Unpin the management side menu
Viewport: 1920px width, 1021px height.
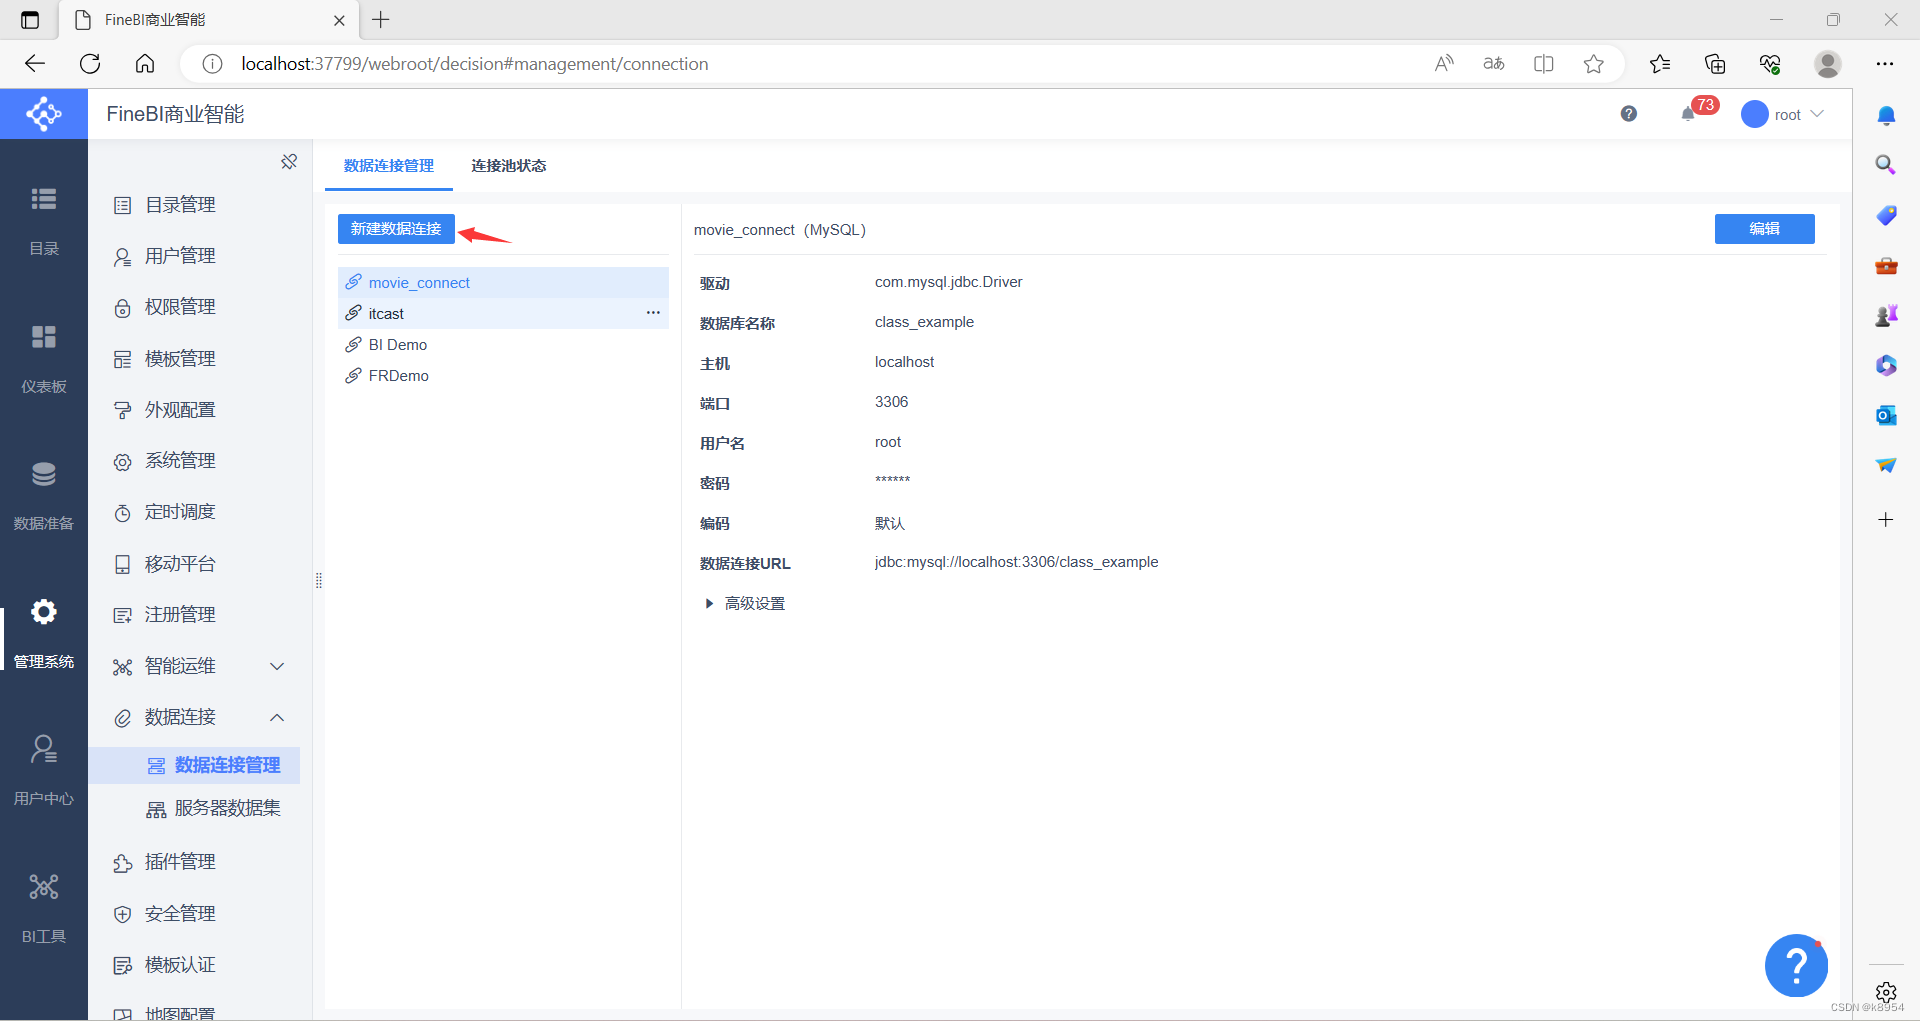[289, 162]
